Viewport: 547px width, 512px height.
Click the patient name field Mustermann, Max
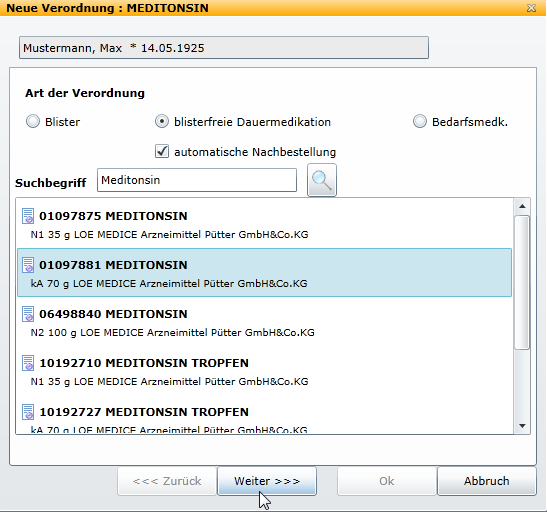(224, 48)
